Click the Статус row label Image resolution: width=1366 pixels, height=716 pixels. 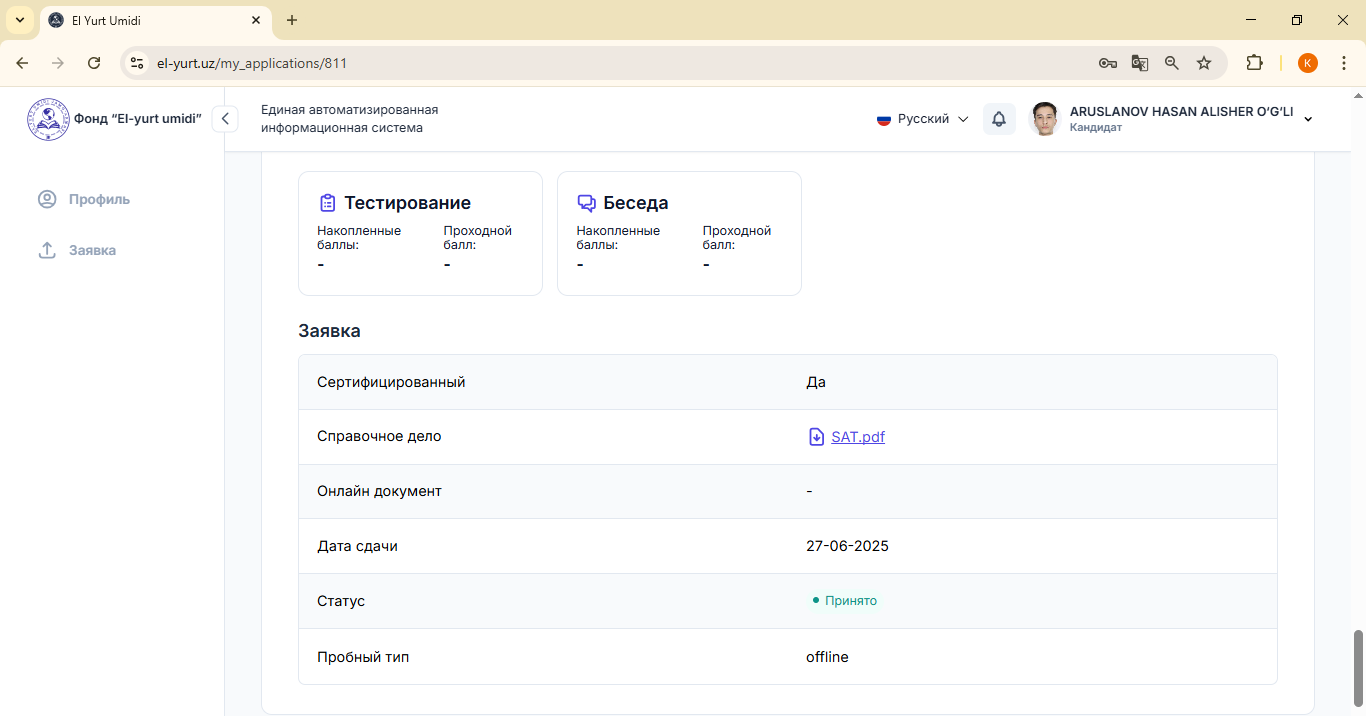pyautogui.click(x=341, y=601)
